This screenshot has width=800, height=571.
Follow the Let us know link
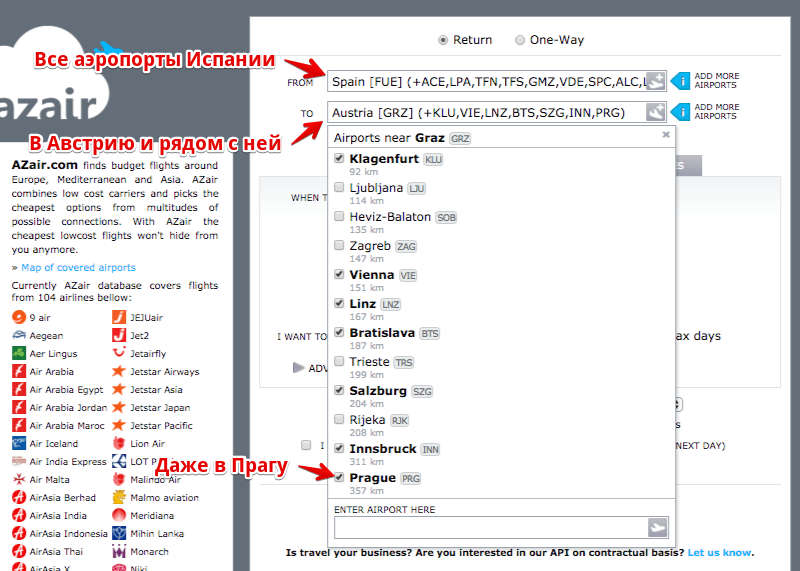click(x=719, y=553)
